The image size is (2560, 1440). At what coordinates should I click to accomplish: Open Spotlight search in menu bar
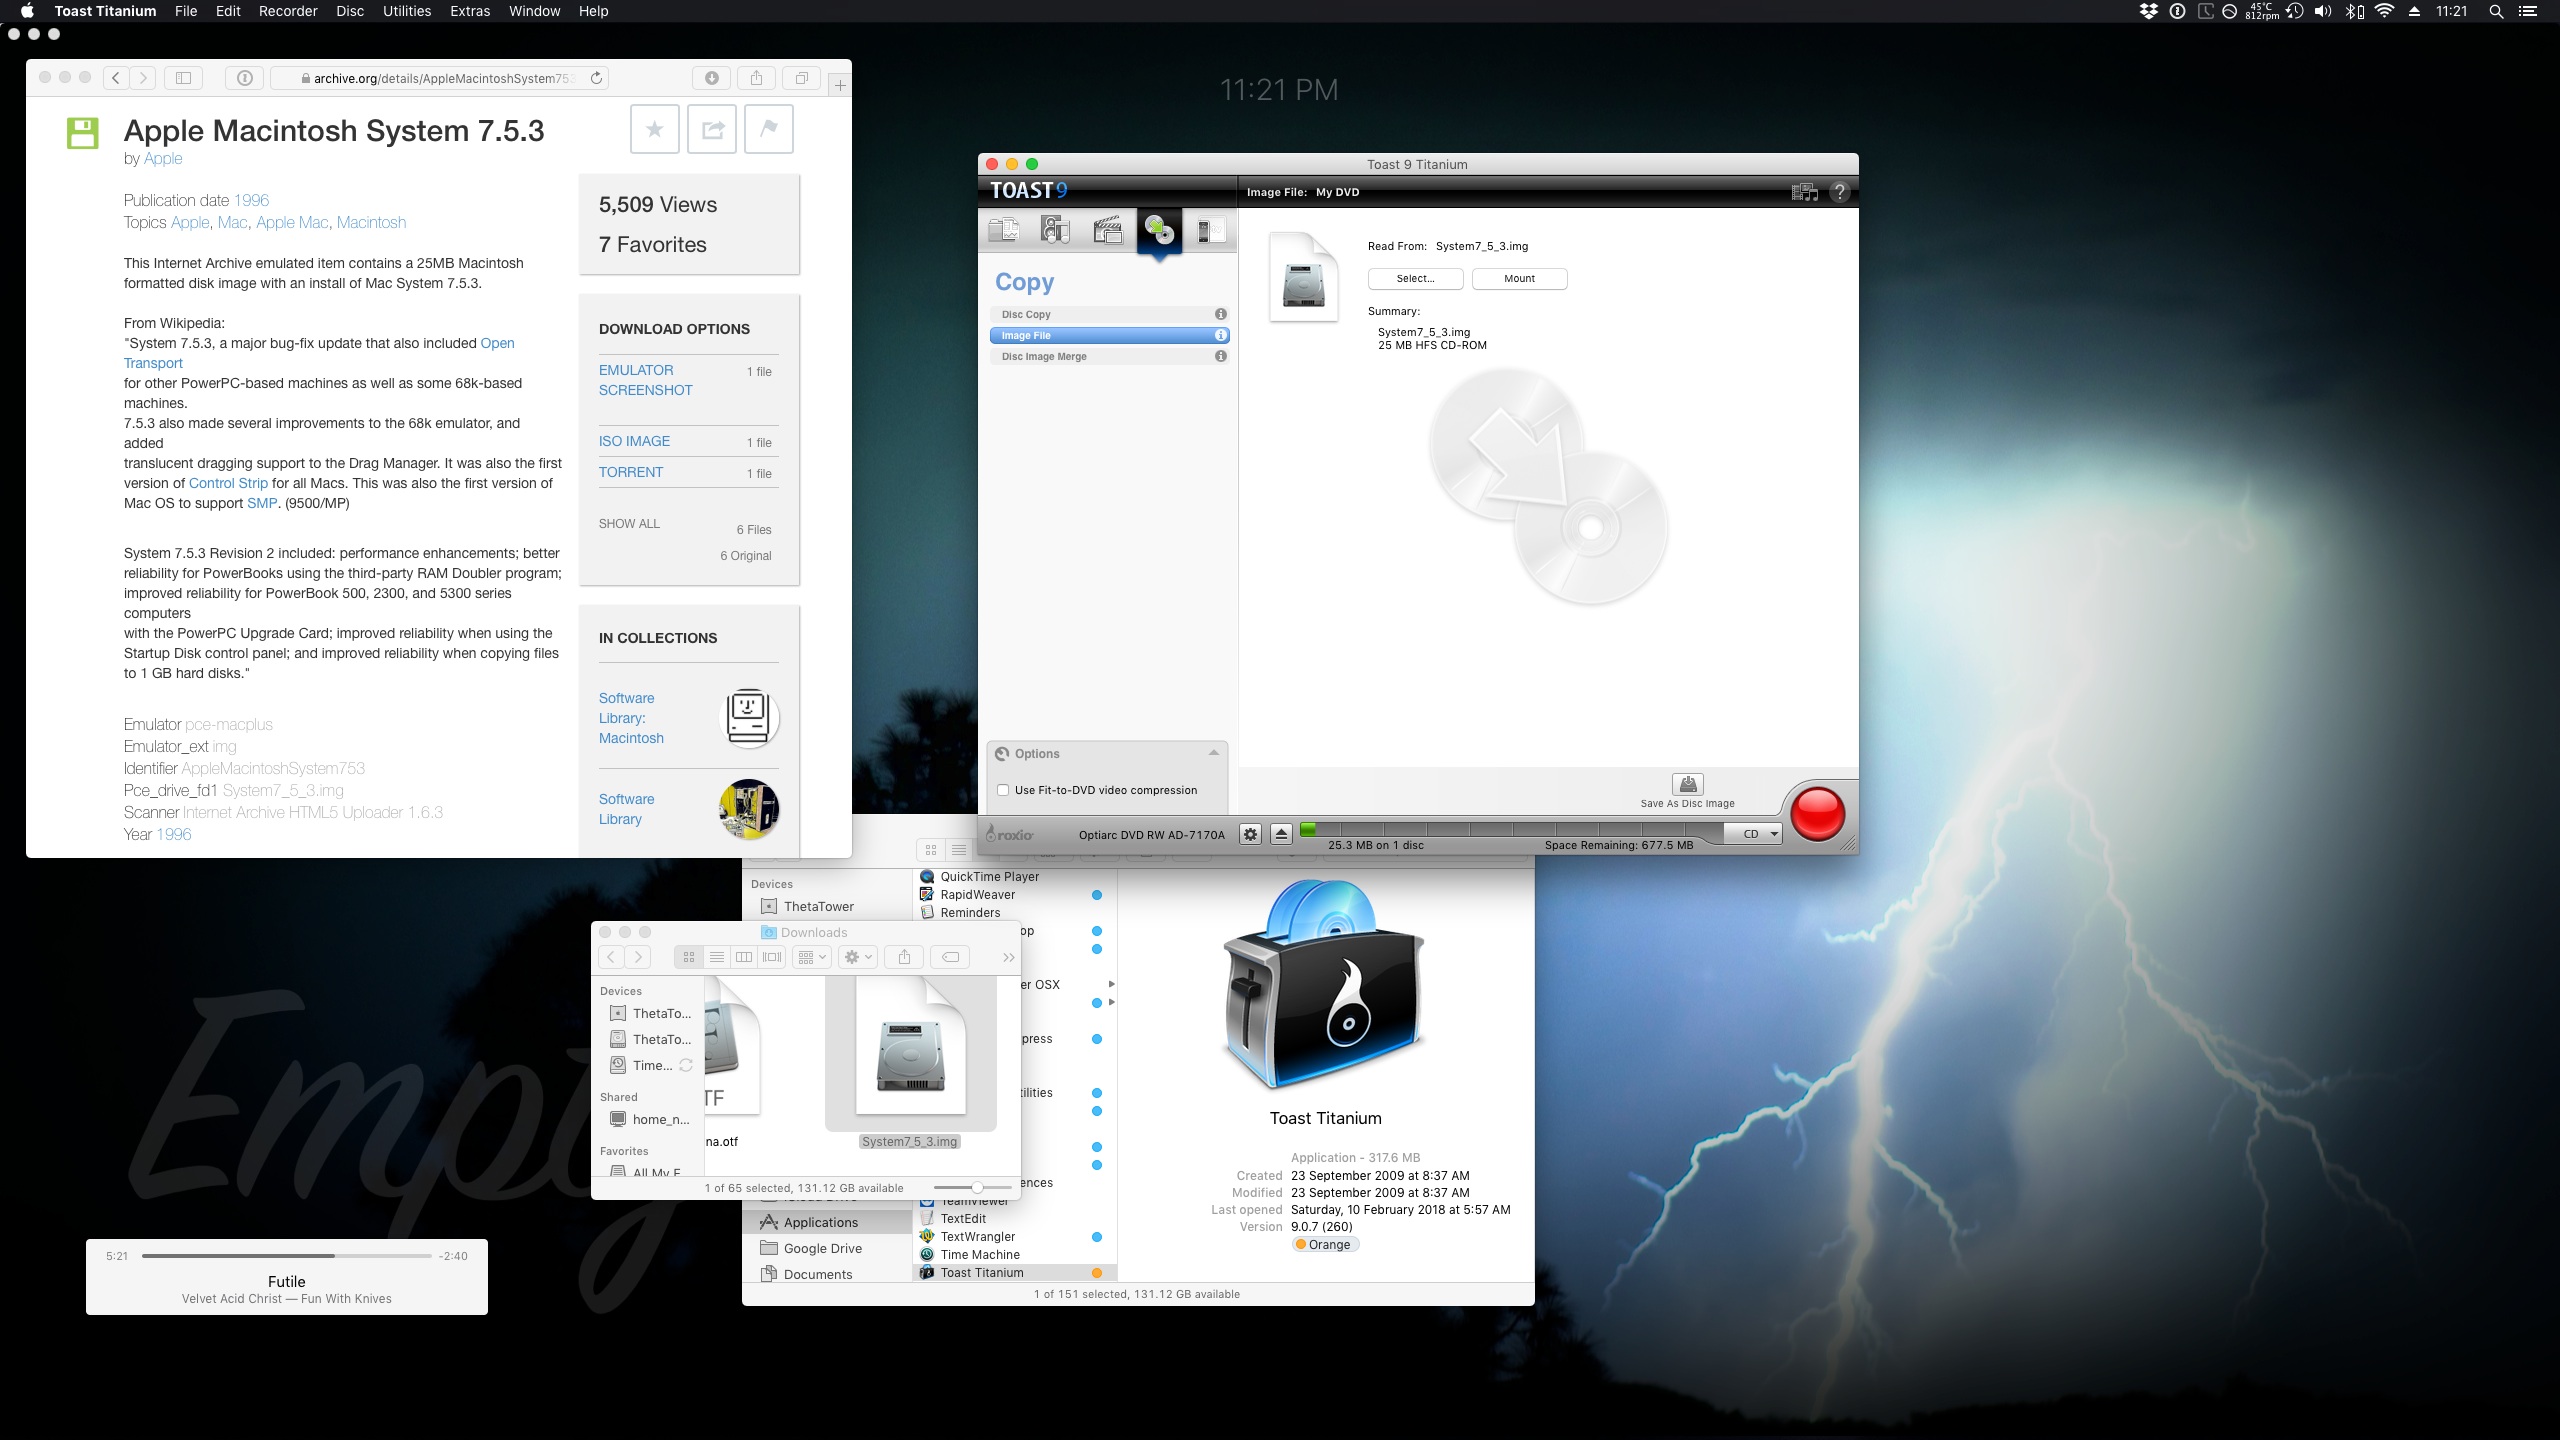2496,12
